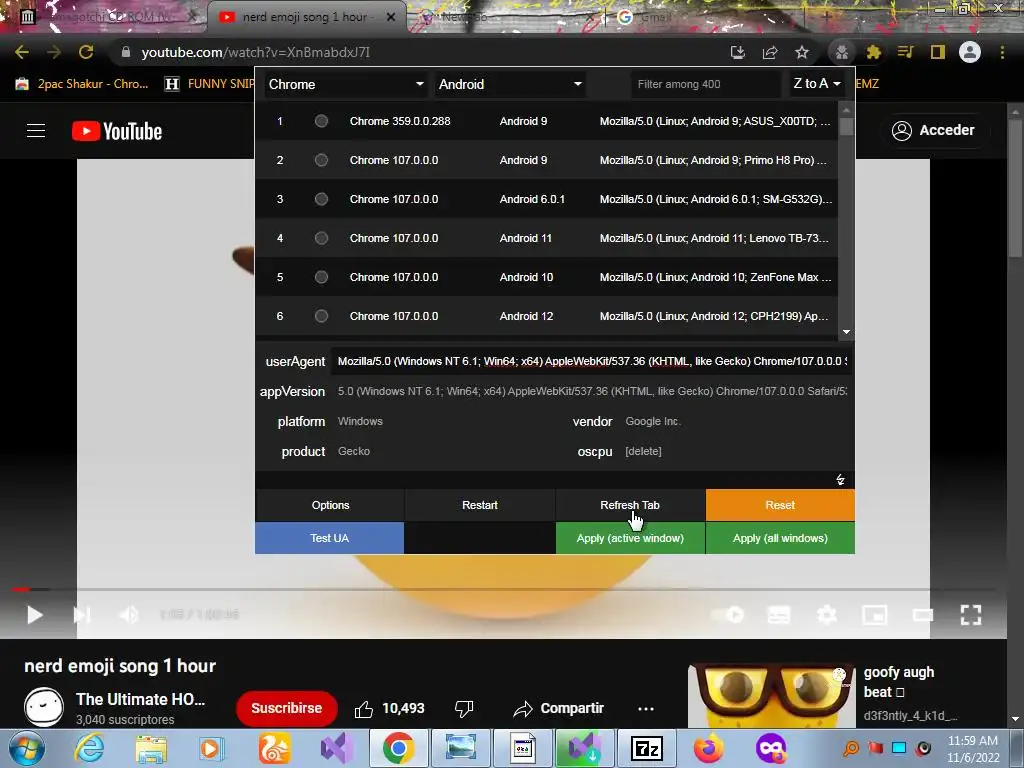Click the userAgent text field
The height and width of the screenshot is (768, 1024).
[x=592, y=361]
